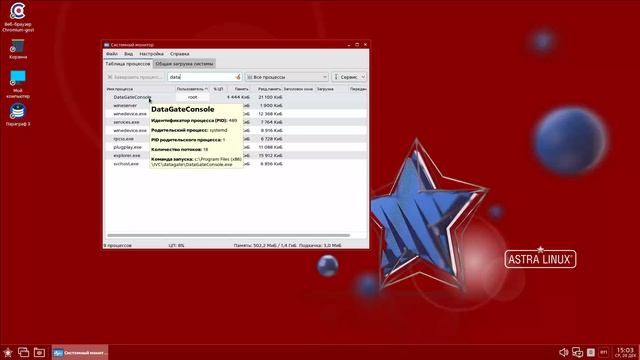This screenshot has width=640, height=360.
Task: Expand the Все процессы filter dropdown
Action: pos(287,77)
